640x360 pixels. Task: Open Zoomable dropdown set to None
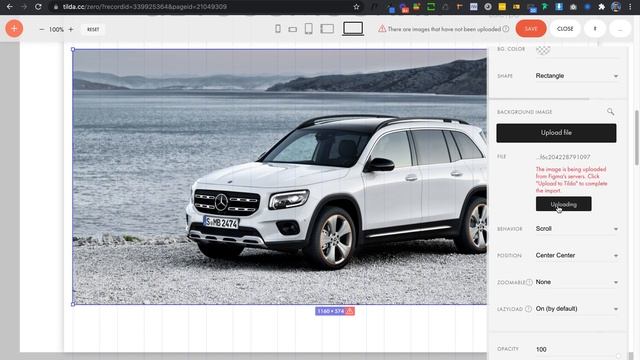coord(577,282)
